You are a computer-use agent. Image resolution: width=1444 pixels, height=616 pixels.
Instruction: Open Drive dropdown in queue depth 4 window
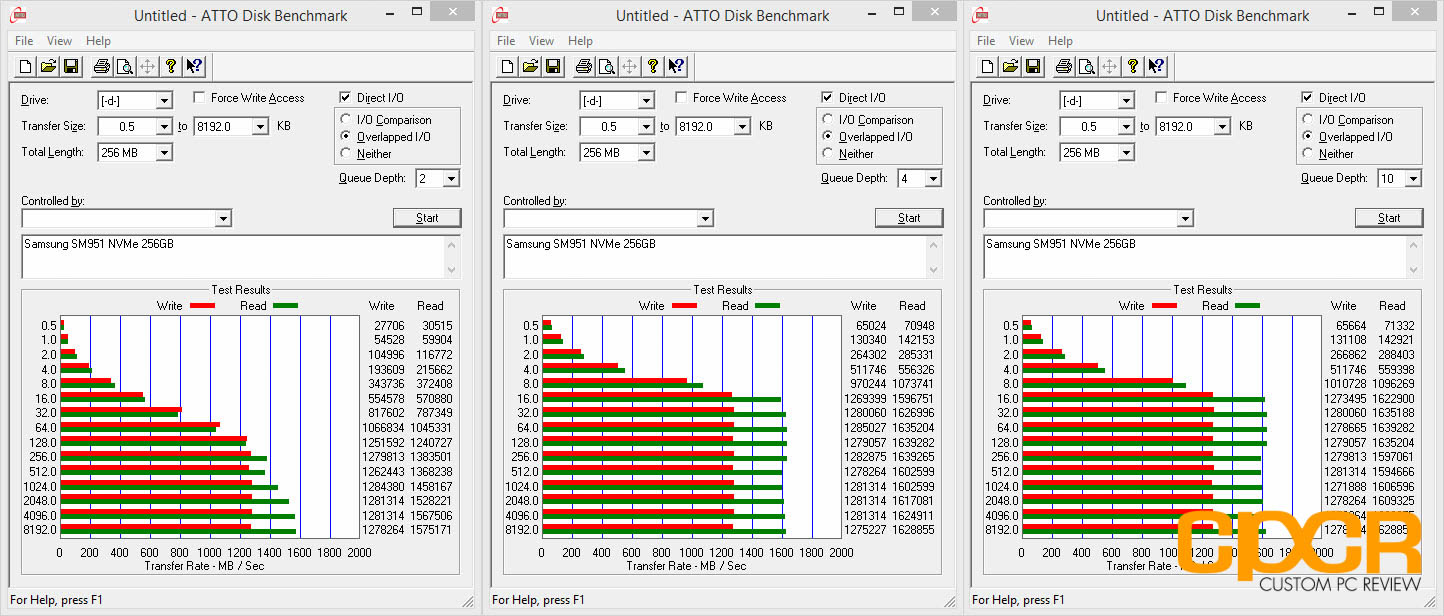pos(646,101)
